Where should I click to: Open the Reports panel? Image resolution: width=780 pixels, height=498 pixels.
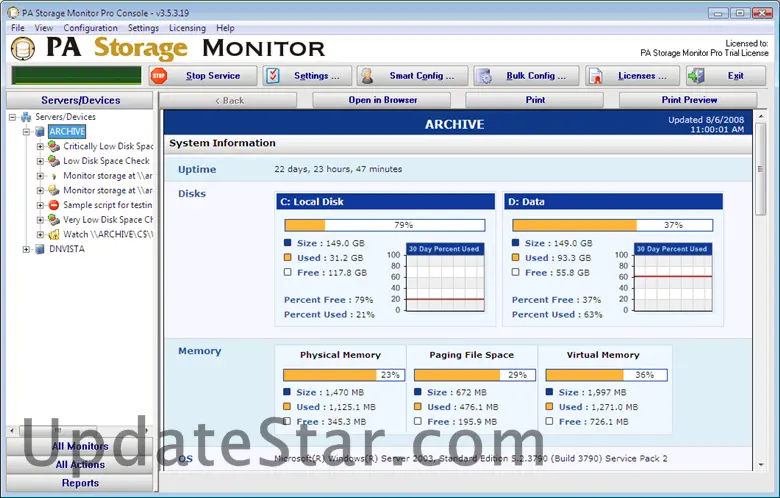click(x=80, y=483)
